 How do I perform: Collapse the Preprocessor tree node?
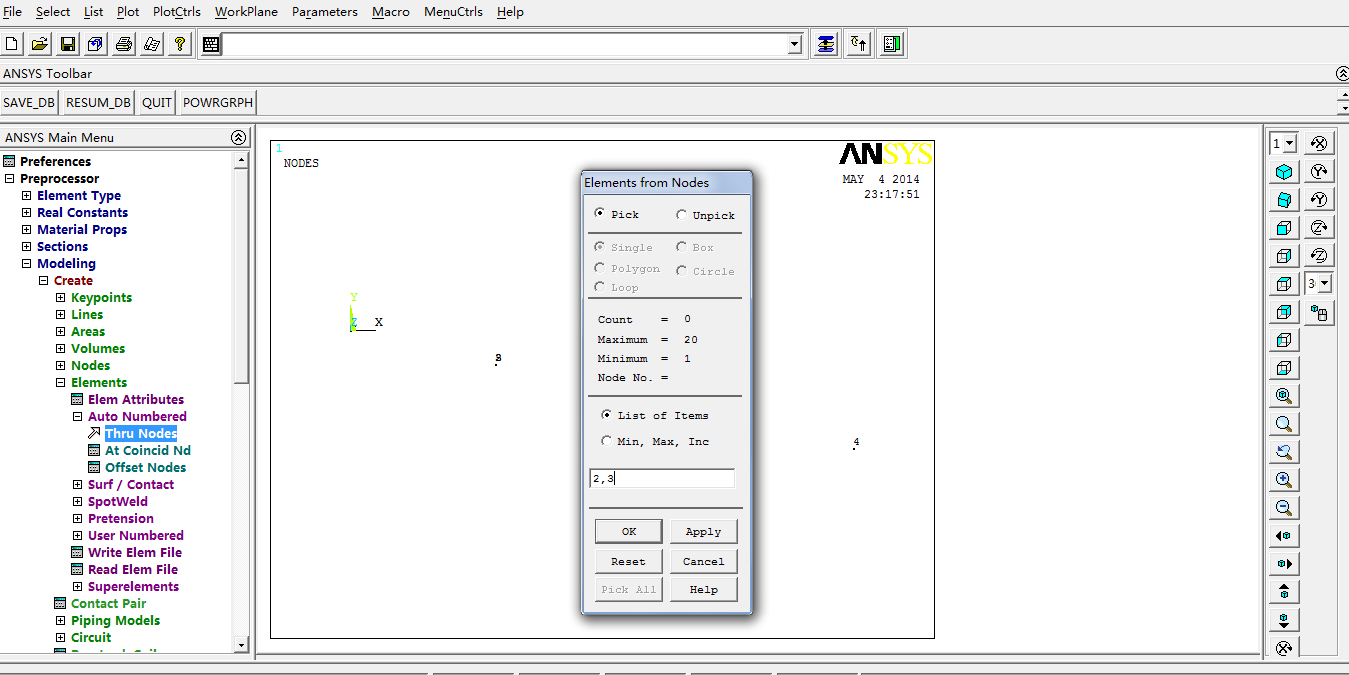10,179
